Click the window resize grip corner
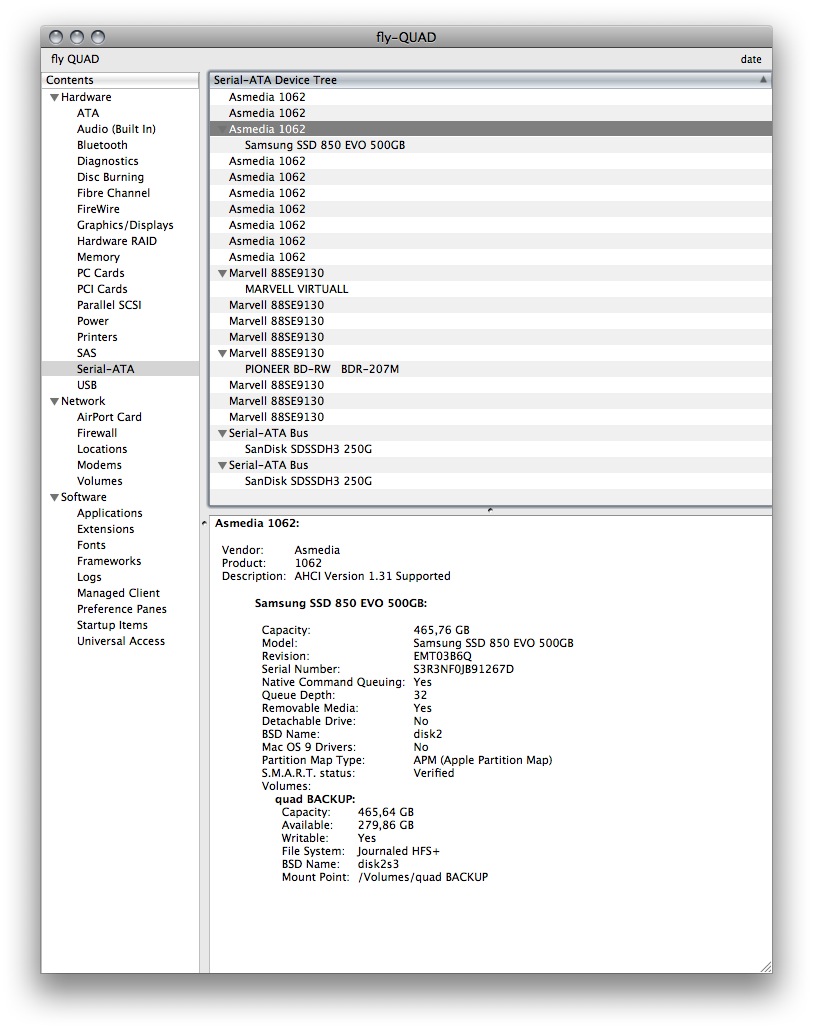This screenshot has width=813, height=1029. point(766,967)
